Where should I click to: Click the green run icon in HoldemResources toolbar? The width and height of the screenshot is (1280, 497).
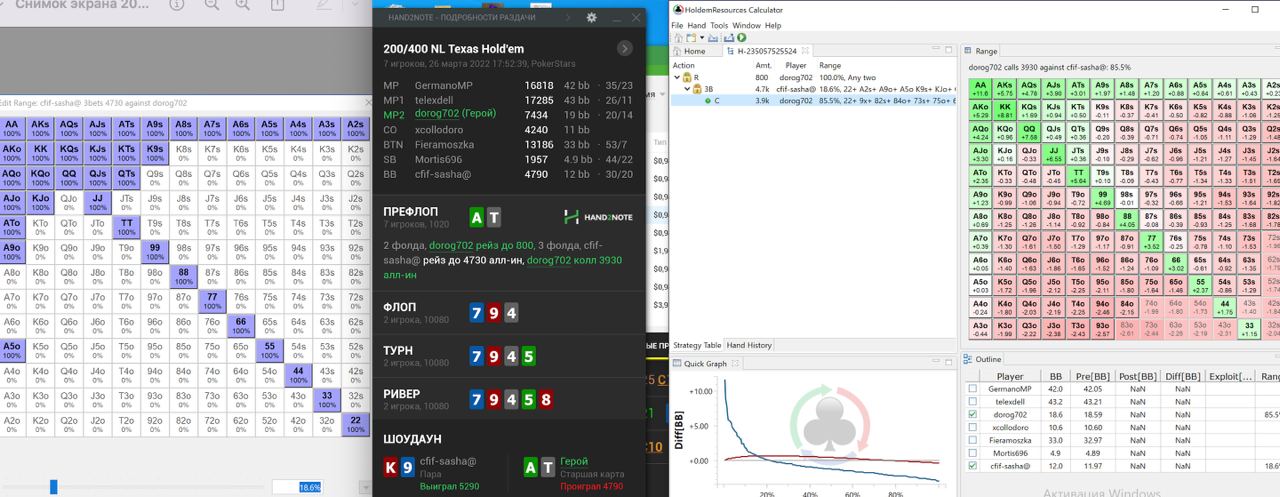pyautogui.click(x=741, y=37)
